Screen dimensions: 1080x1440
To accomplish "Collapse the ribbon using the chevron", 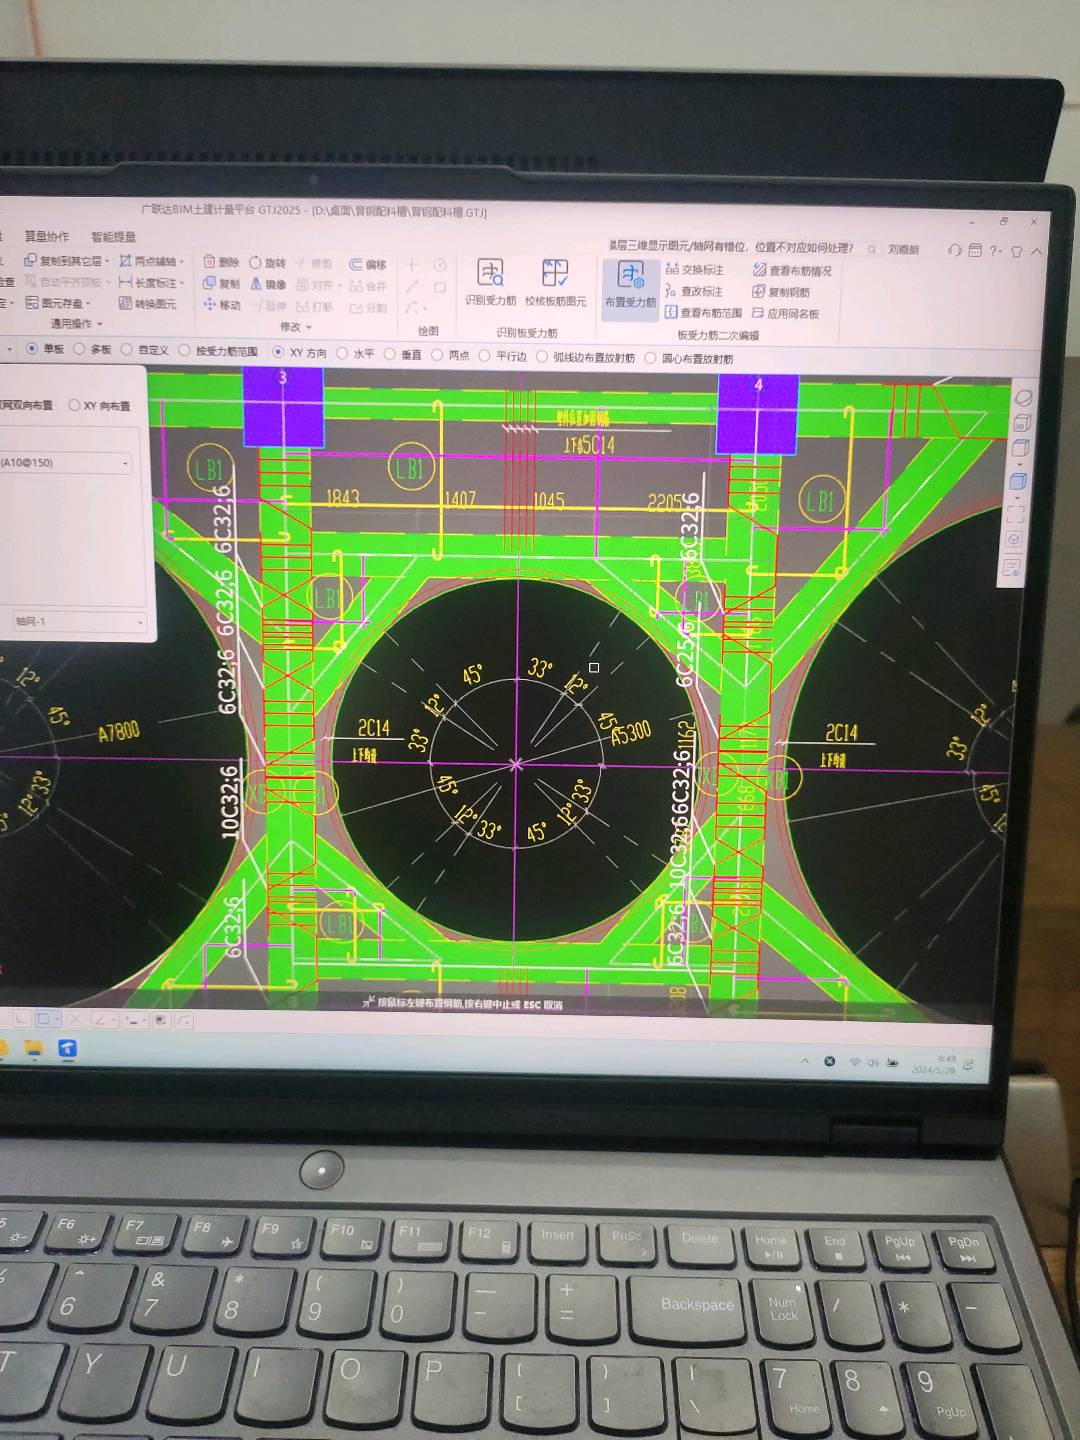I will 1037,251.
